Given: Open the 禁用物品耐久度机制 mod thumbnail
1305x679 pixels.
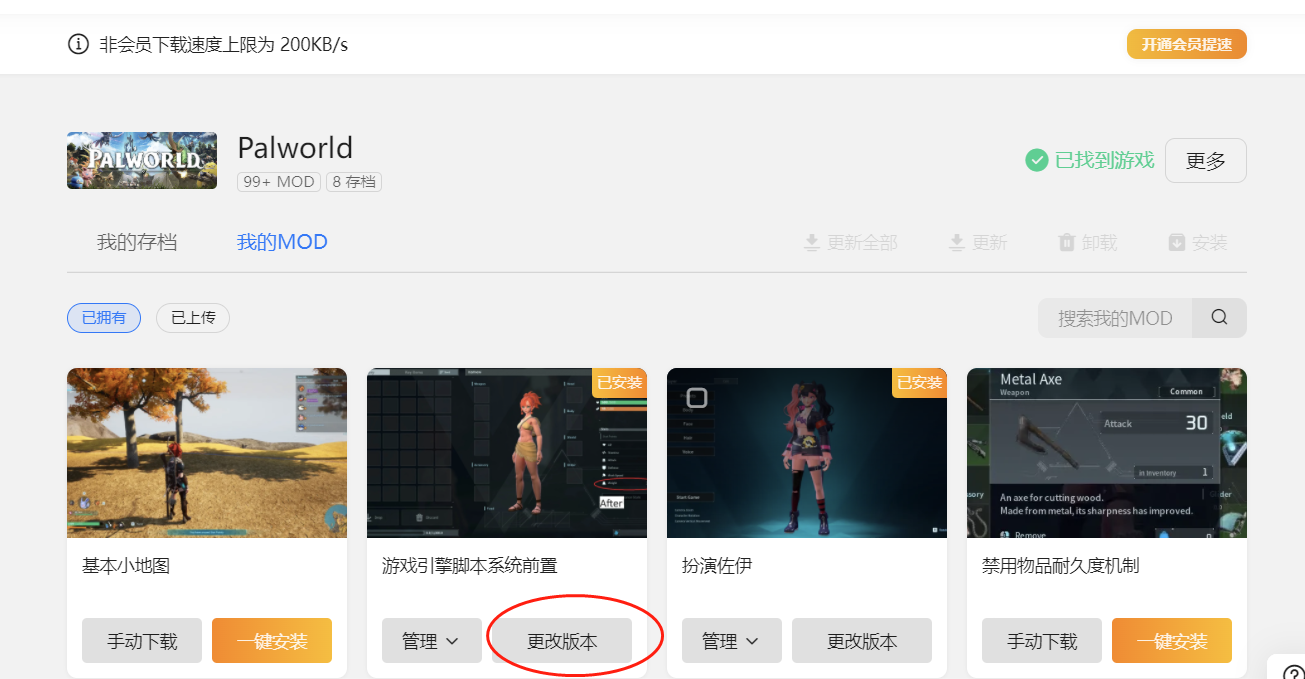Looking at the screenshot, I should click(1106, 453).
